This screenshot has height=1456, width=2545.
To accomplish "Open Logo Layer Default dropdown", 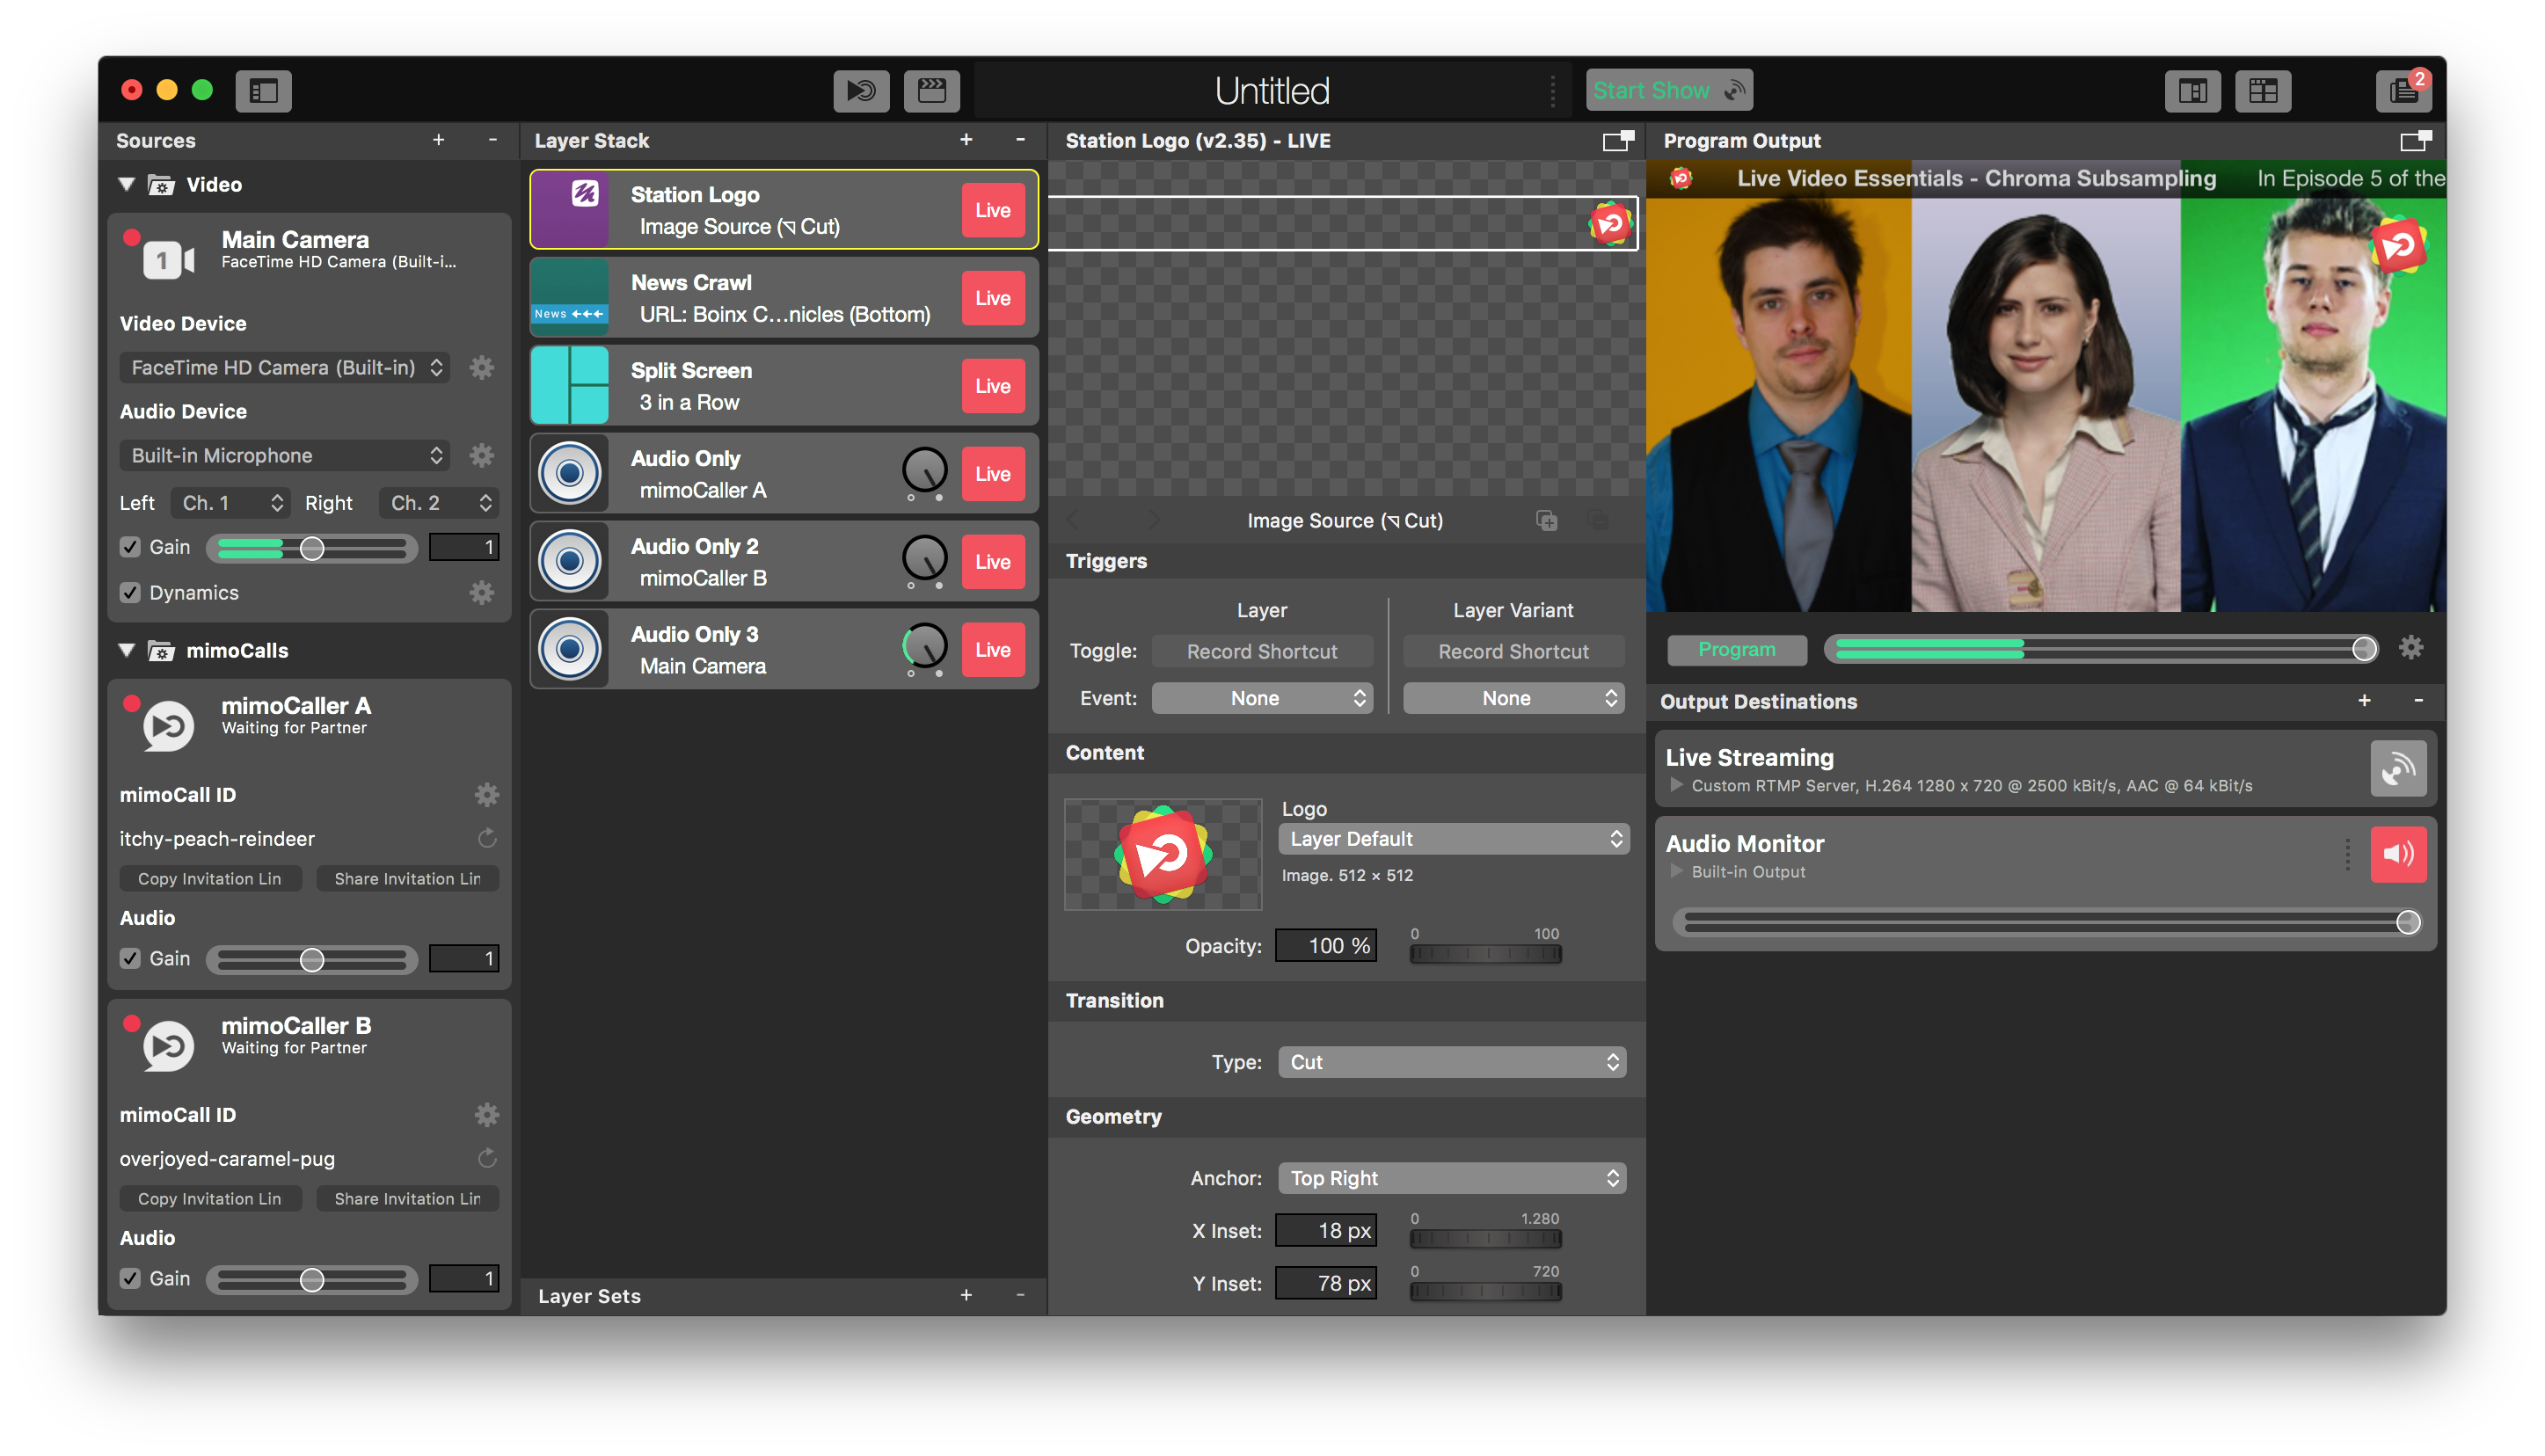I will pyautogui.click(x=1453, y=839).
